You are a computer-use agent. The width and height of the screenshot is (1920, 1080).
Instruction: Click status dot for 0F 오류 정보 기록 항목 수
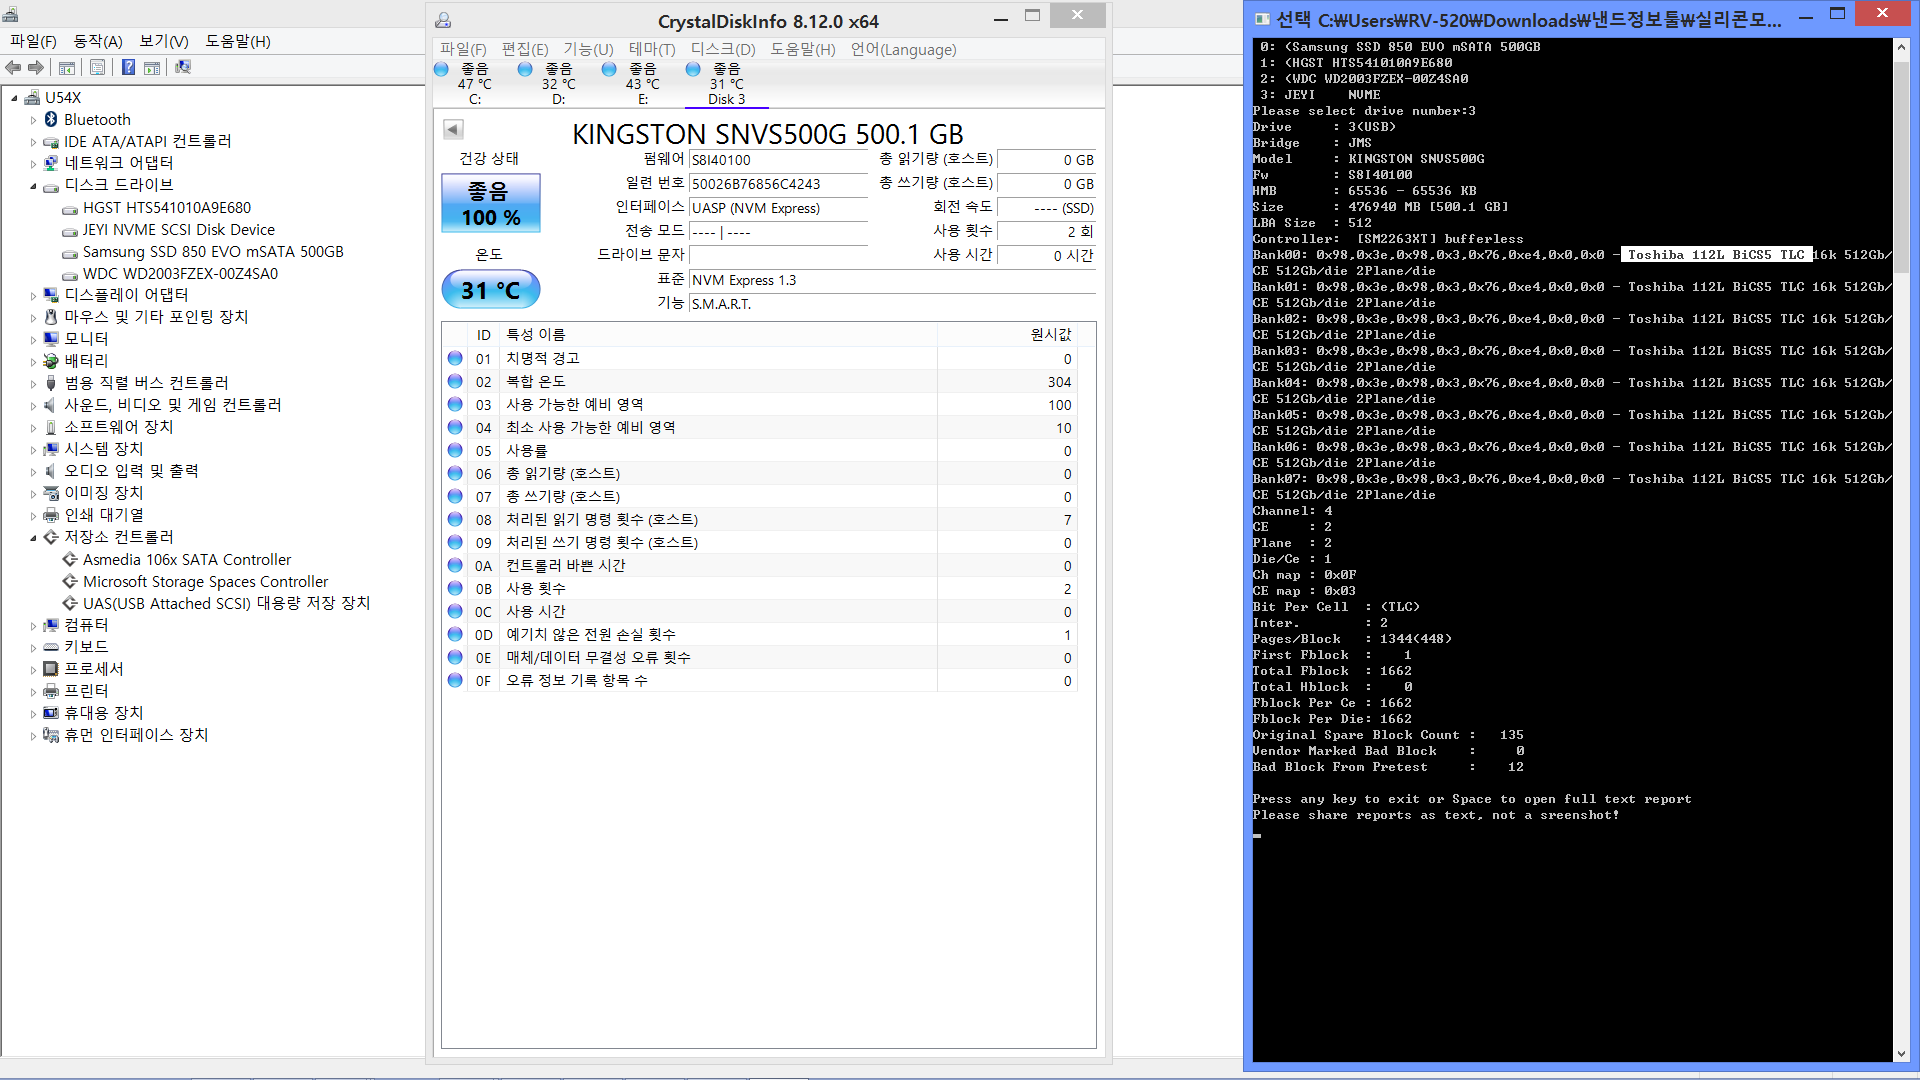pos(455,680)
